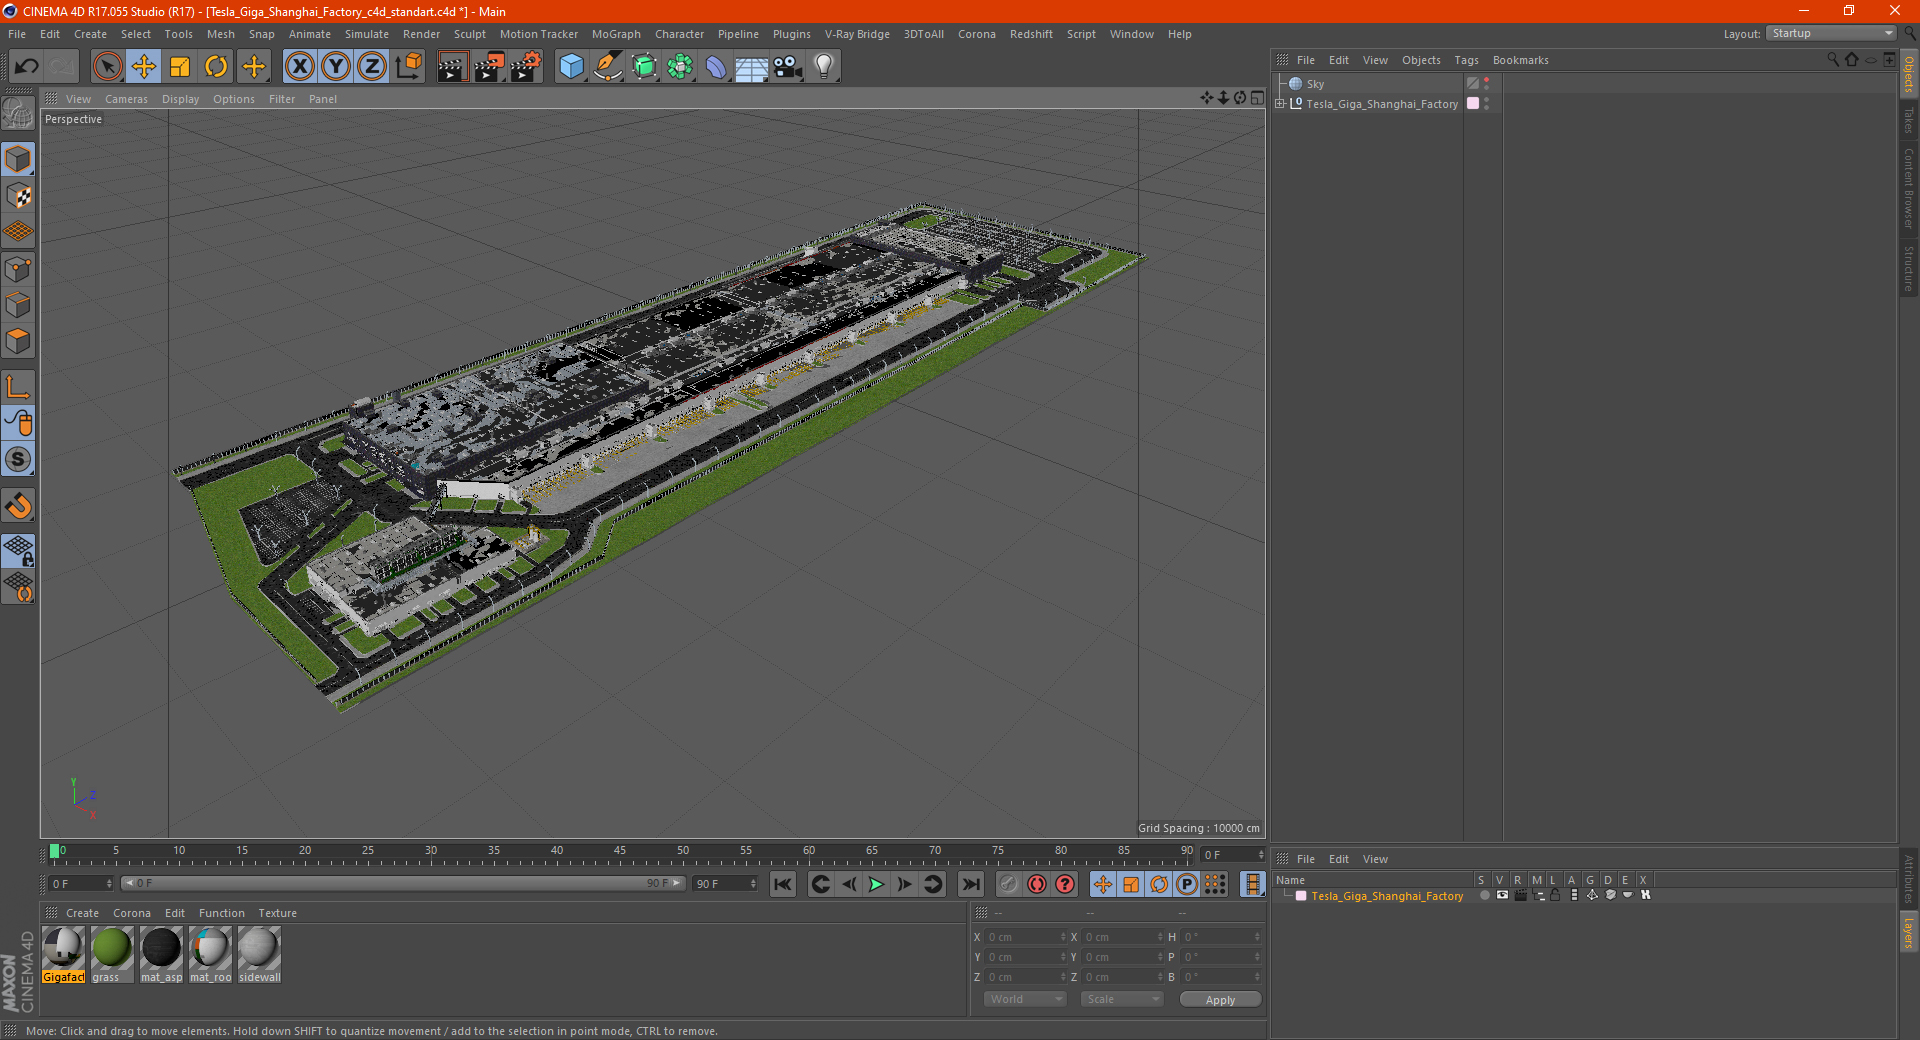Image resolution: width=1920 pixels, height=1040 pixels.
Task: Click the X position input field
Action: click(x=1027, y=937)
